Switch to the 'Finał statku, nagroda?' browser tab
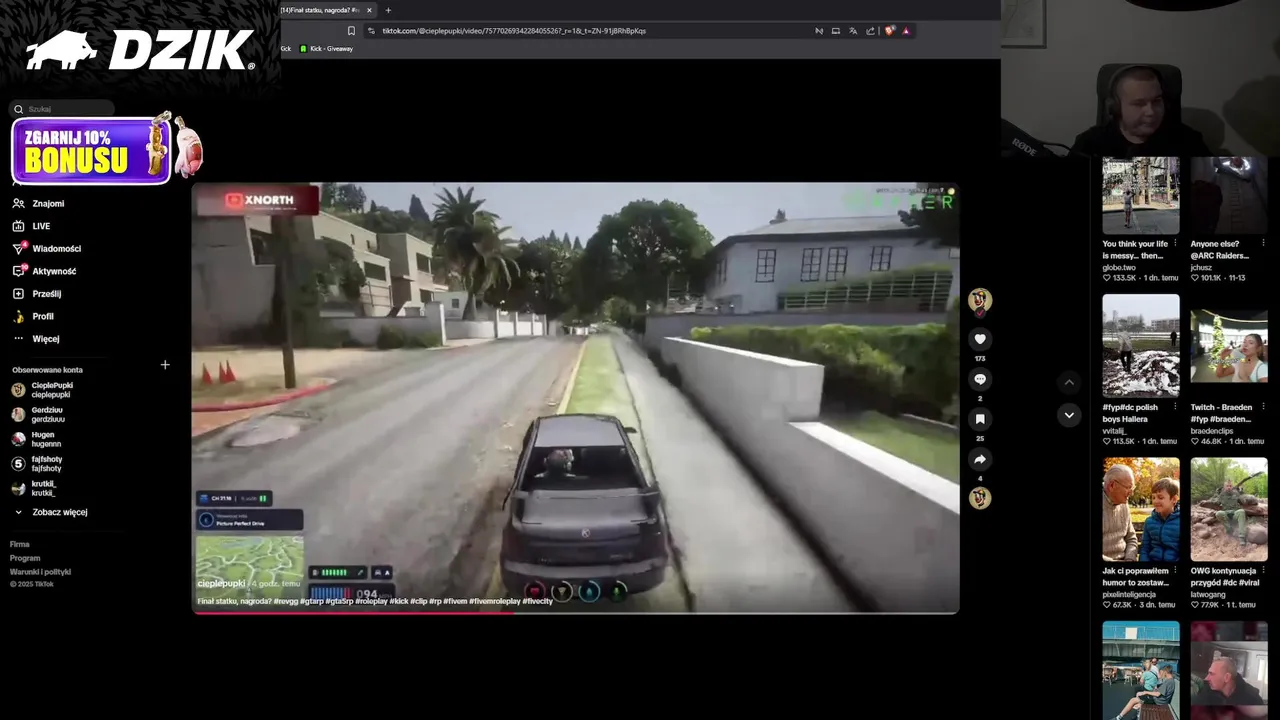Screen dimensions: 1280x720 [320, 10]
